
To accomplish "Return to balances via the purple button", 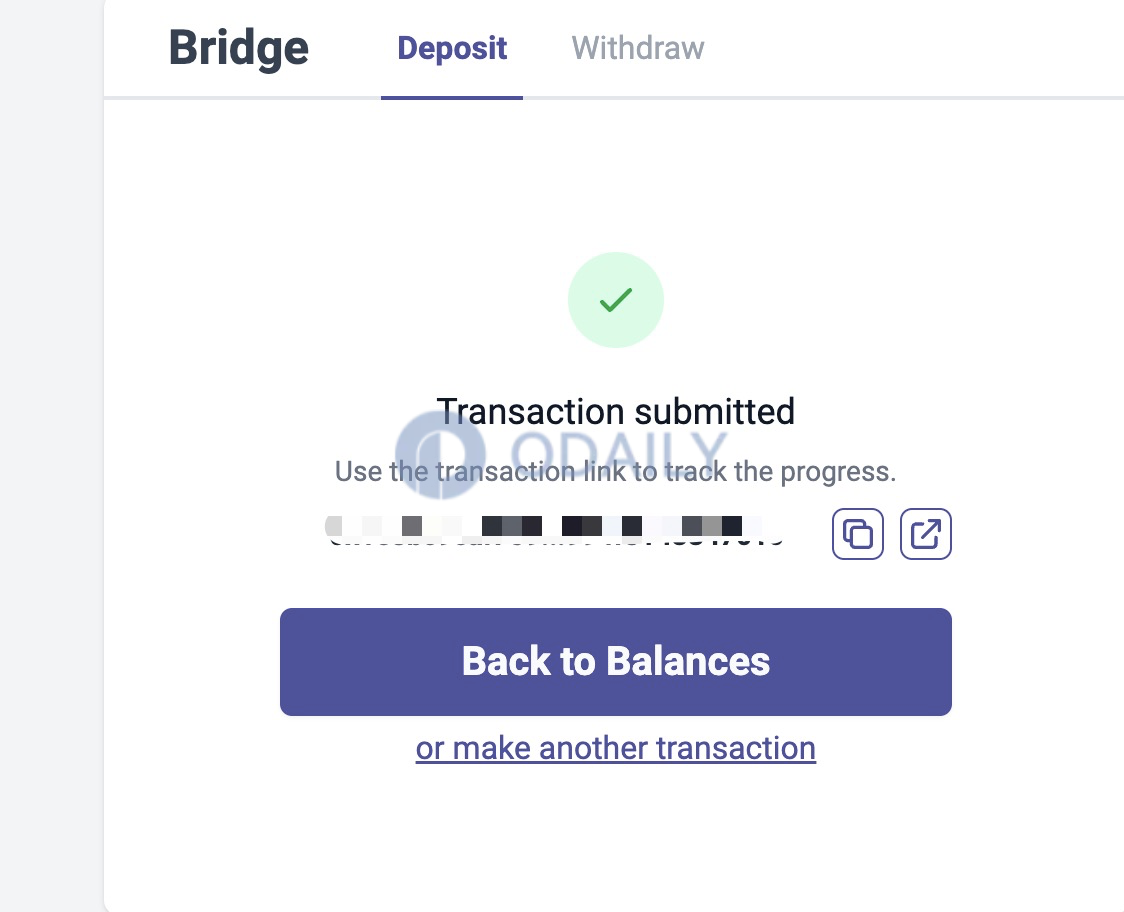I will tap(616, 662).
